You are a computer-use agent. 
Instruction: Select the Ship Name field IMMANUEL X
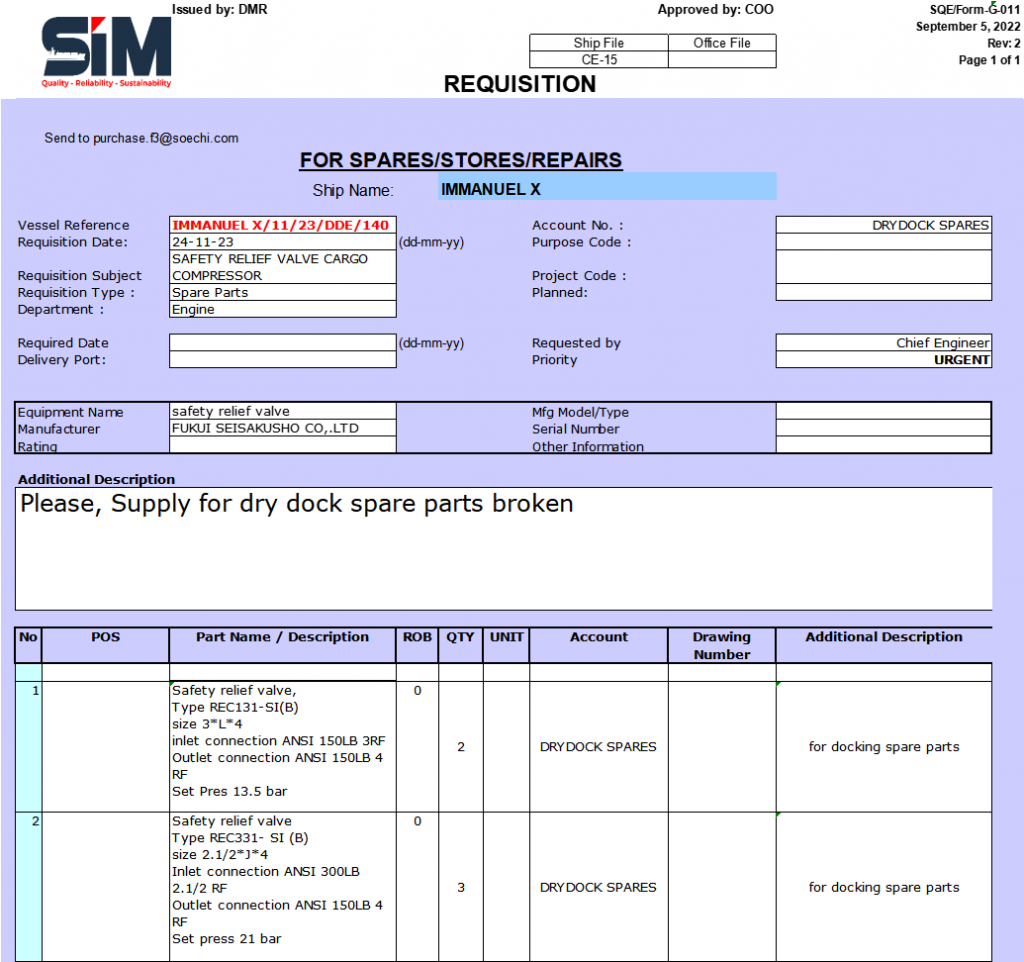[606, 187]
